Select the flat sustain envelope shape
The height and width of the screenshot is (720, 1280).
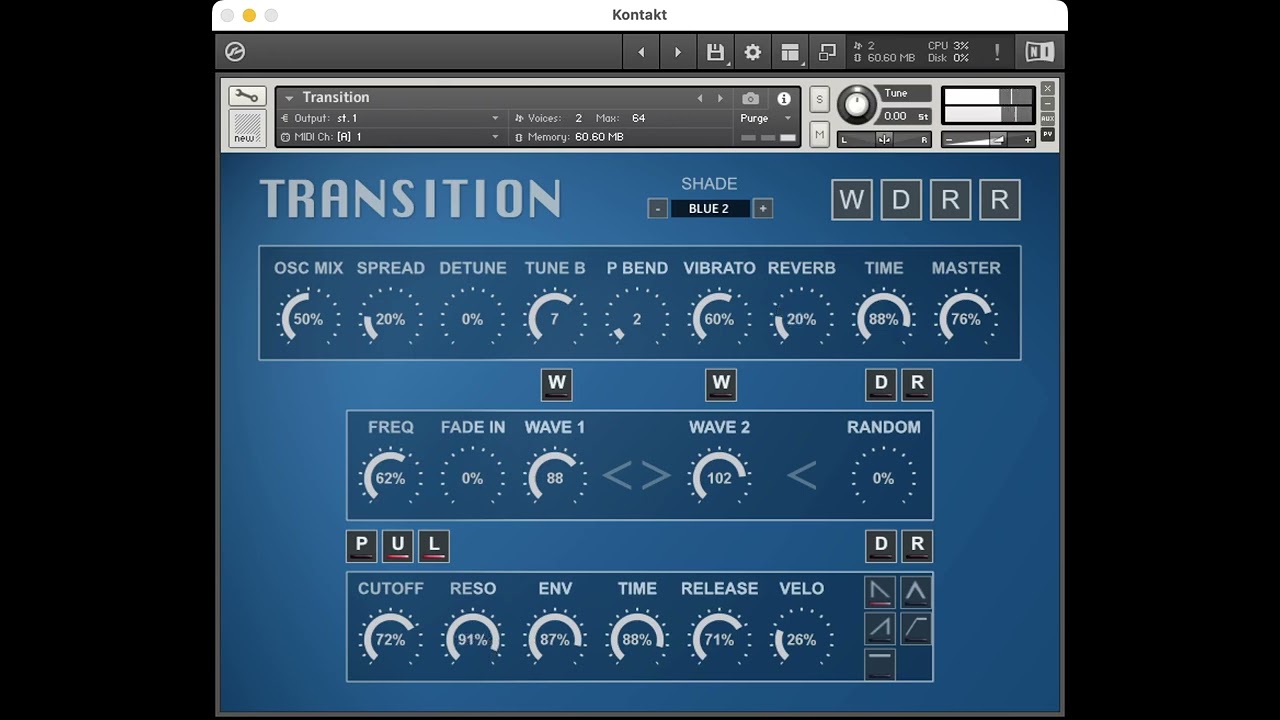tap(880, 664)
